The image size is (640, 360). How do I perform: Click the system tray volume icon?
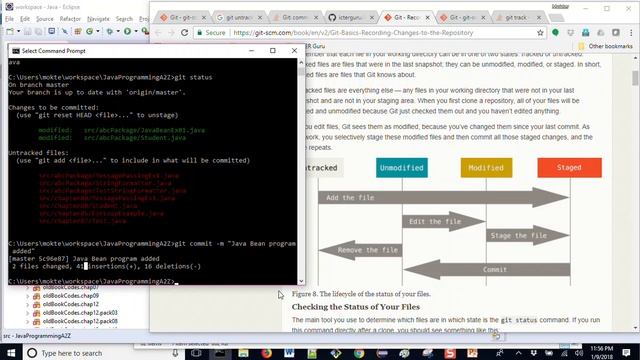coord(578,353)
